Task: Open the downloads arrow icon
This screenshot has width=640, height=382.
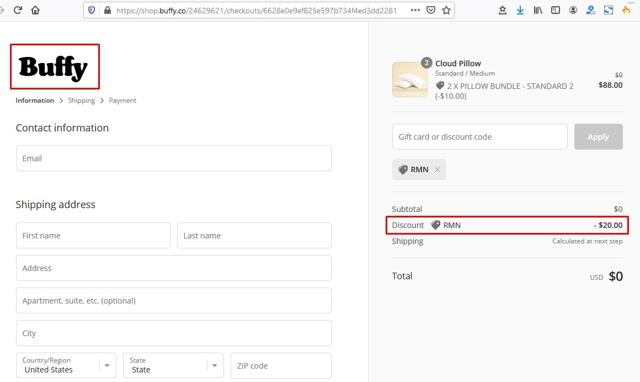Action: coord(520,10)
